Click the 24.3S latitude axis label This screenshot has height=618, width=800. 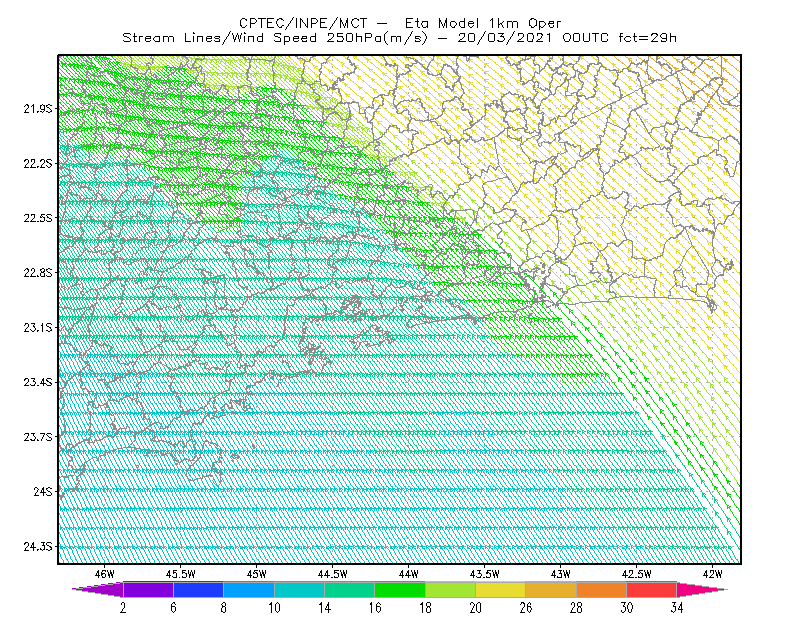(x=38, y=547)
